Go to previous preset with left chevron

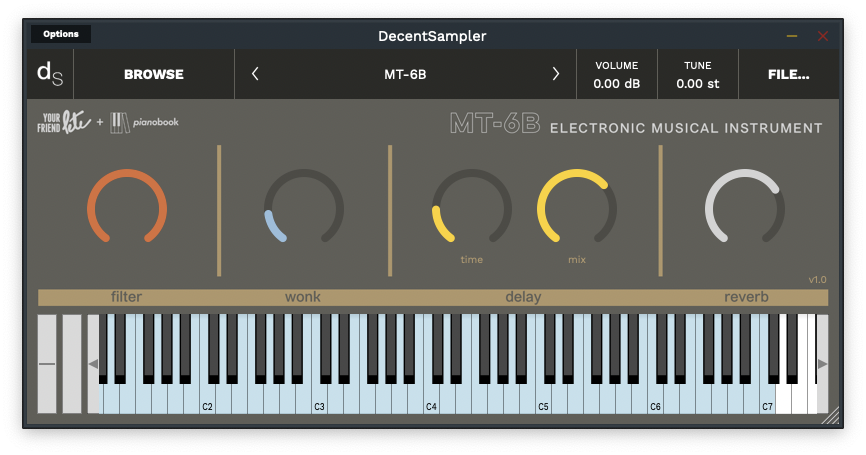pos(255,74)
